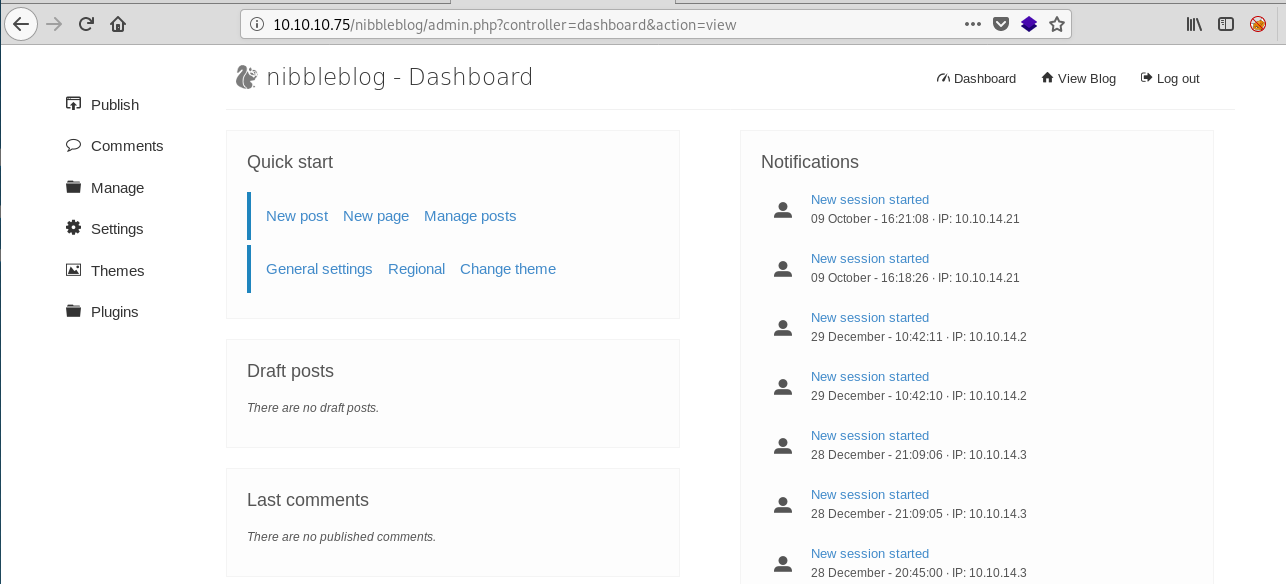The height and width of the screenshot is (584, 1286).
Task: Go back using the browser back arrow
Action: tap(21, 24)
